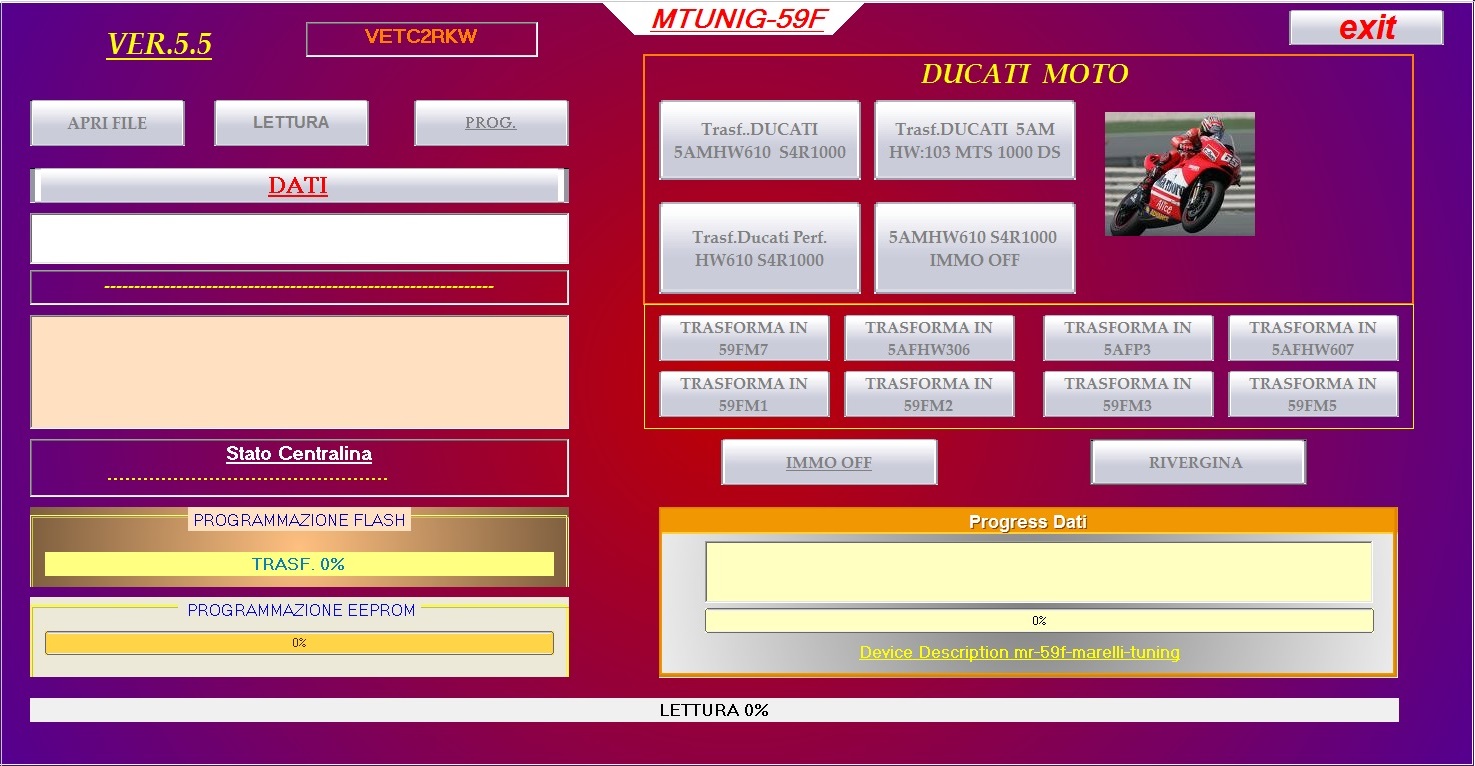Click 5AMHW610 S4R1000 IMMO OFF button
This screenshot has width=1475, height=766.
tap(975, 248)
